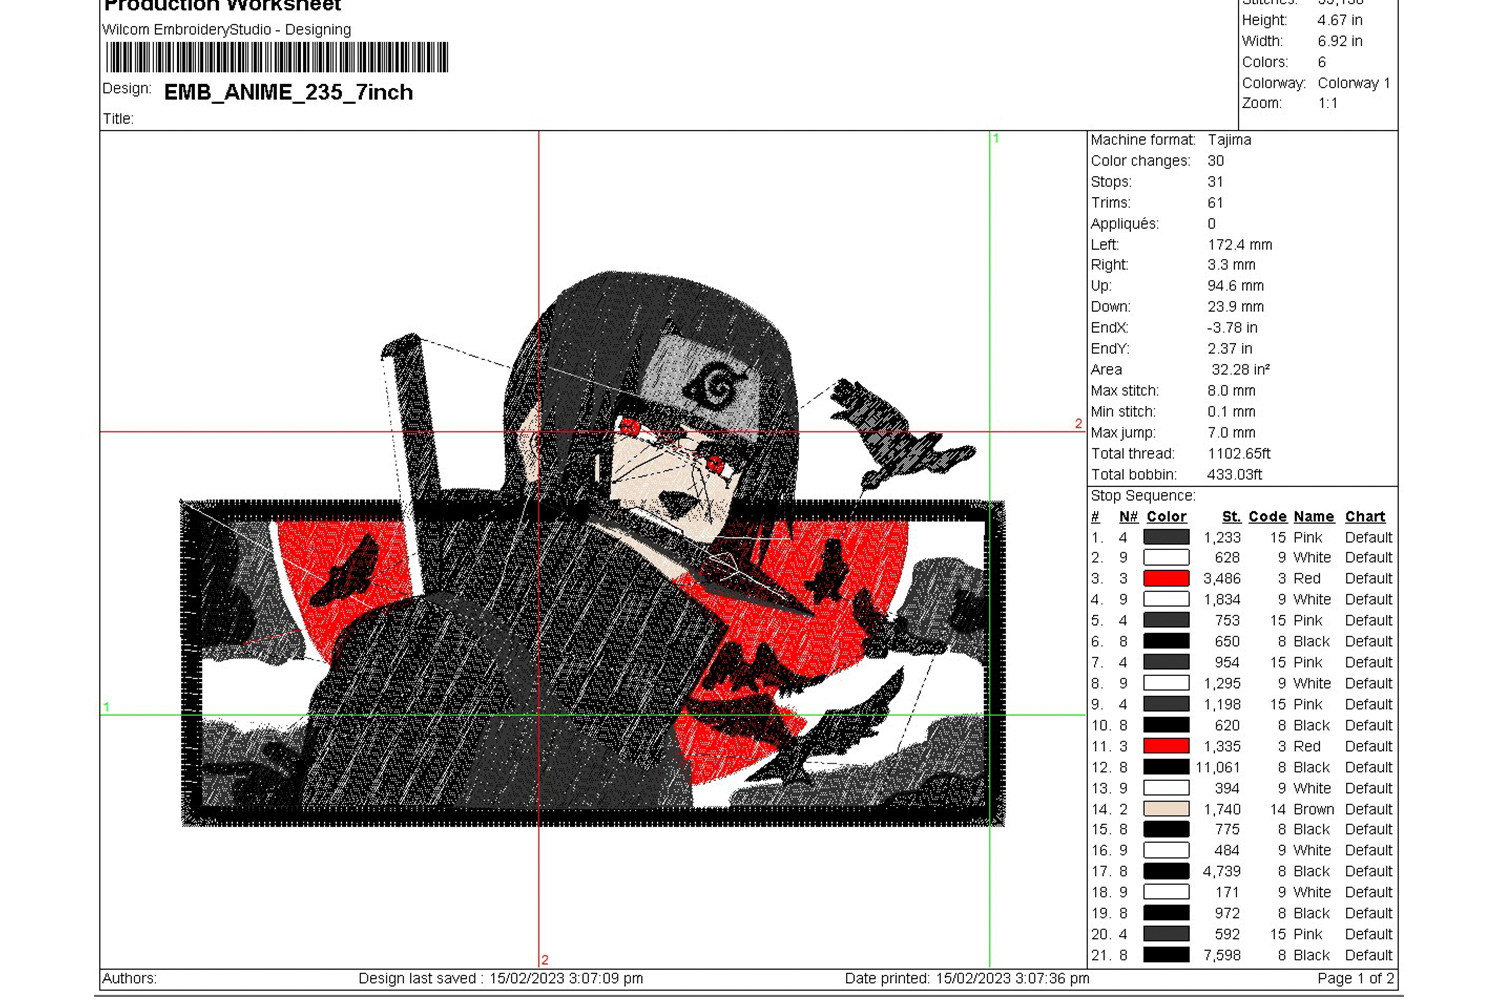Select stitch count 4,739 in stop row 17
This screenshot has height=1000, width=1502.
pos(1222,871)
